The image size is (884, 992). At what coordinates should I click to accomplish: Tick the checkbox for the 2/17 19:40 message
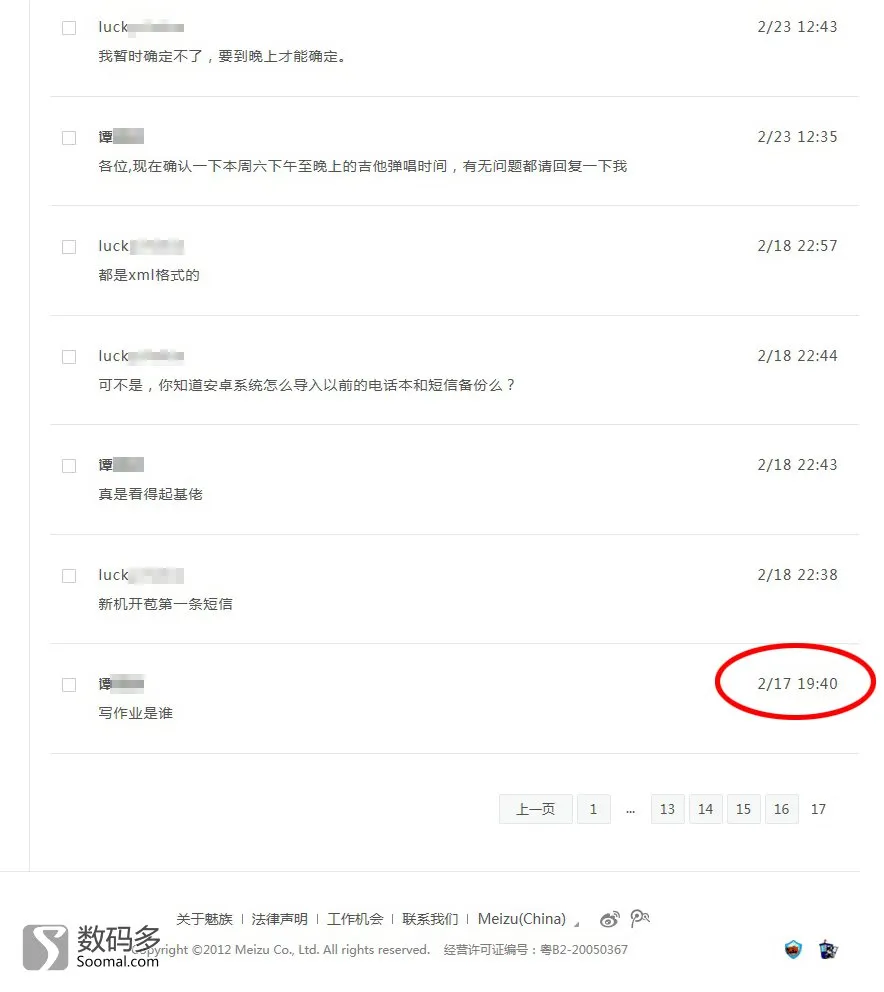(x=69, y=685)
